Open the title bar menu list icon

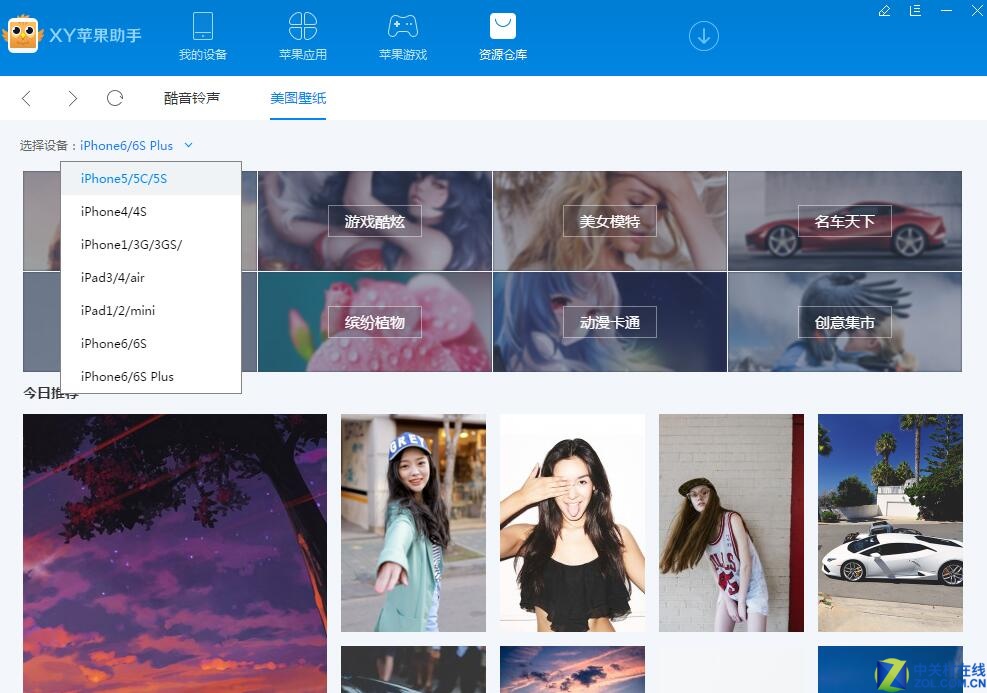(915, 11)
